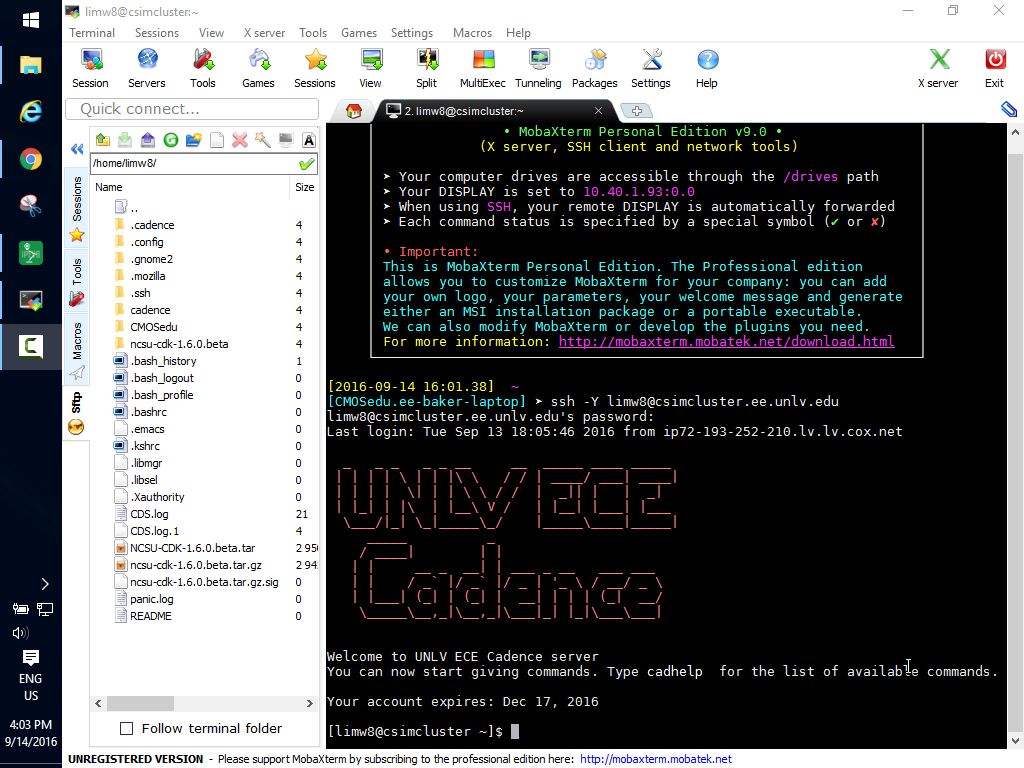This screenshot has height=768, width=1024.
Task: Open the Tunneling tool
Action: (538, 67)
